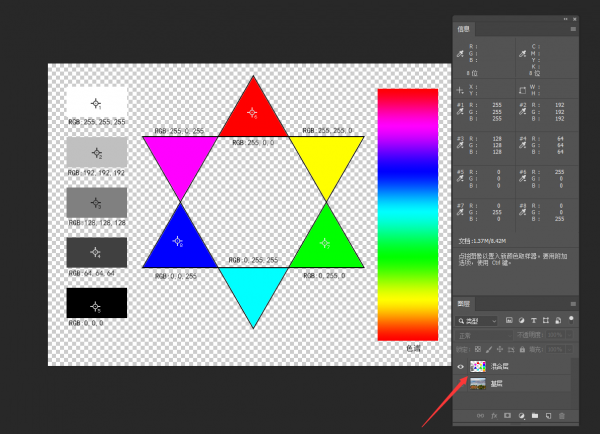Click the fx layer style icon

pos(493,414)
